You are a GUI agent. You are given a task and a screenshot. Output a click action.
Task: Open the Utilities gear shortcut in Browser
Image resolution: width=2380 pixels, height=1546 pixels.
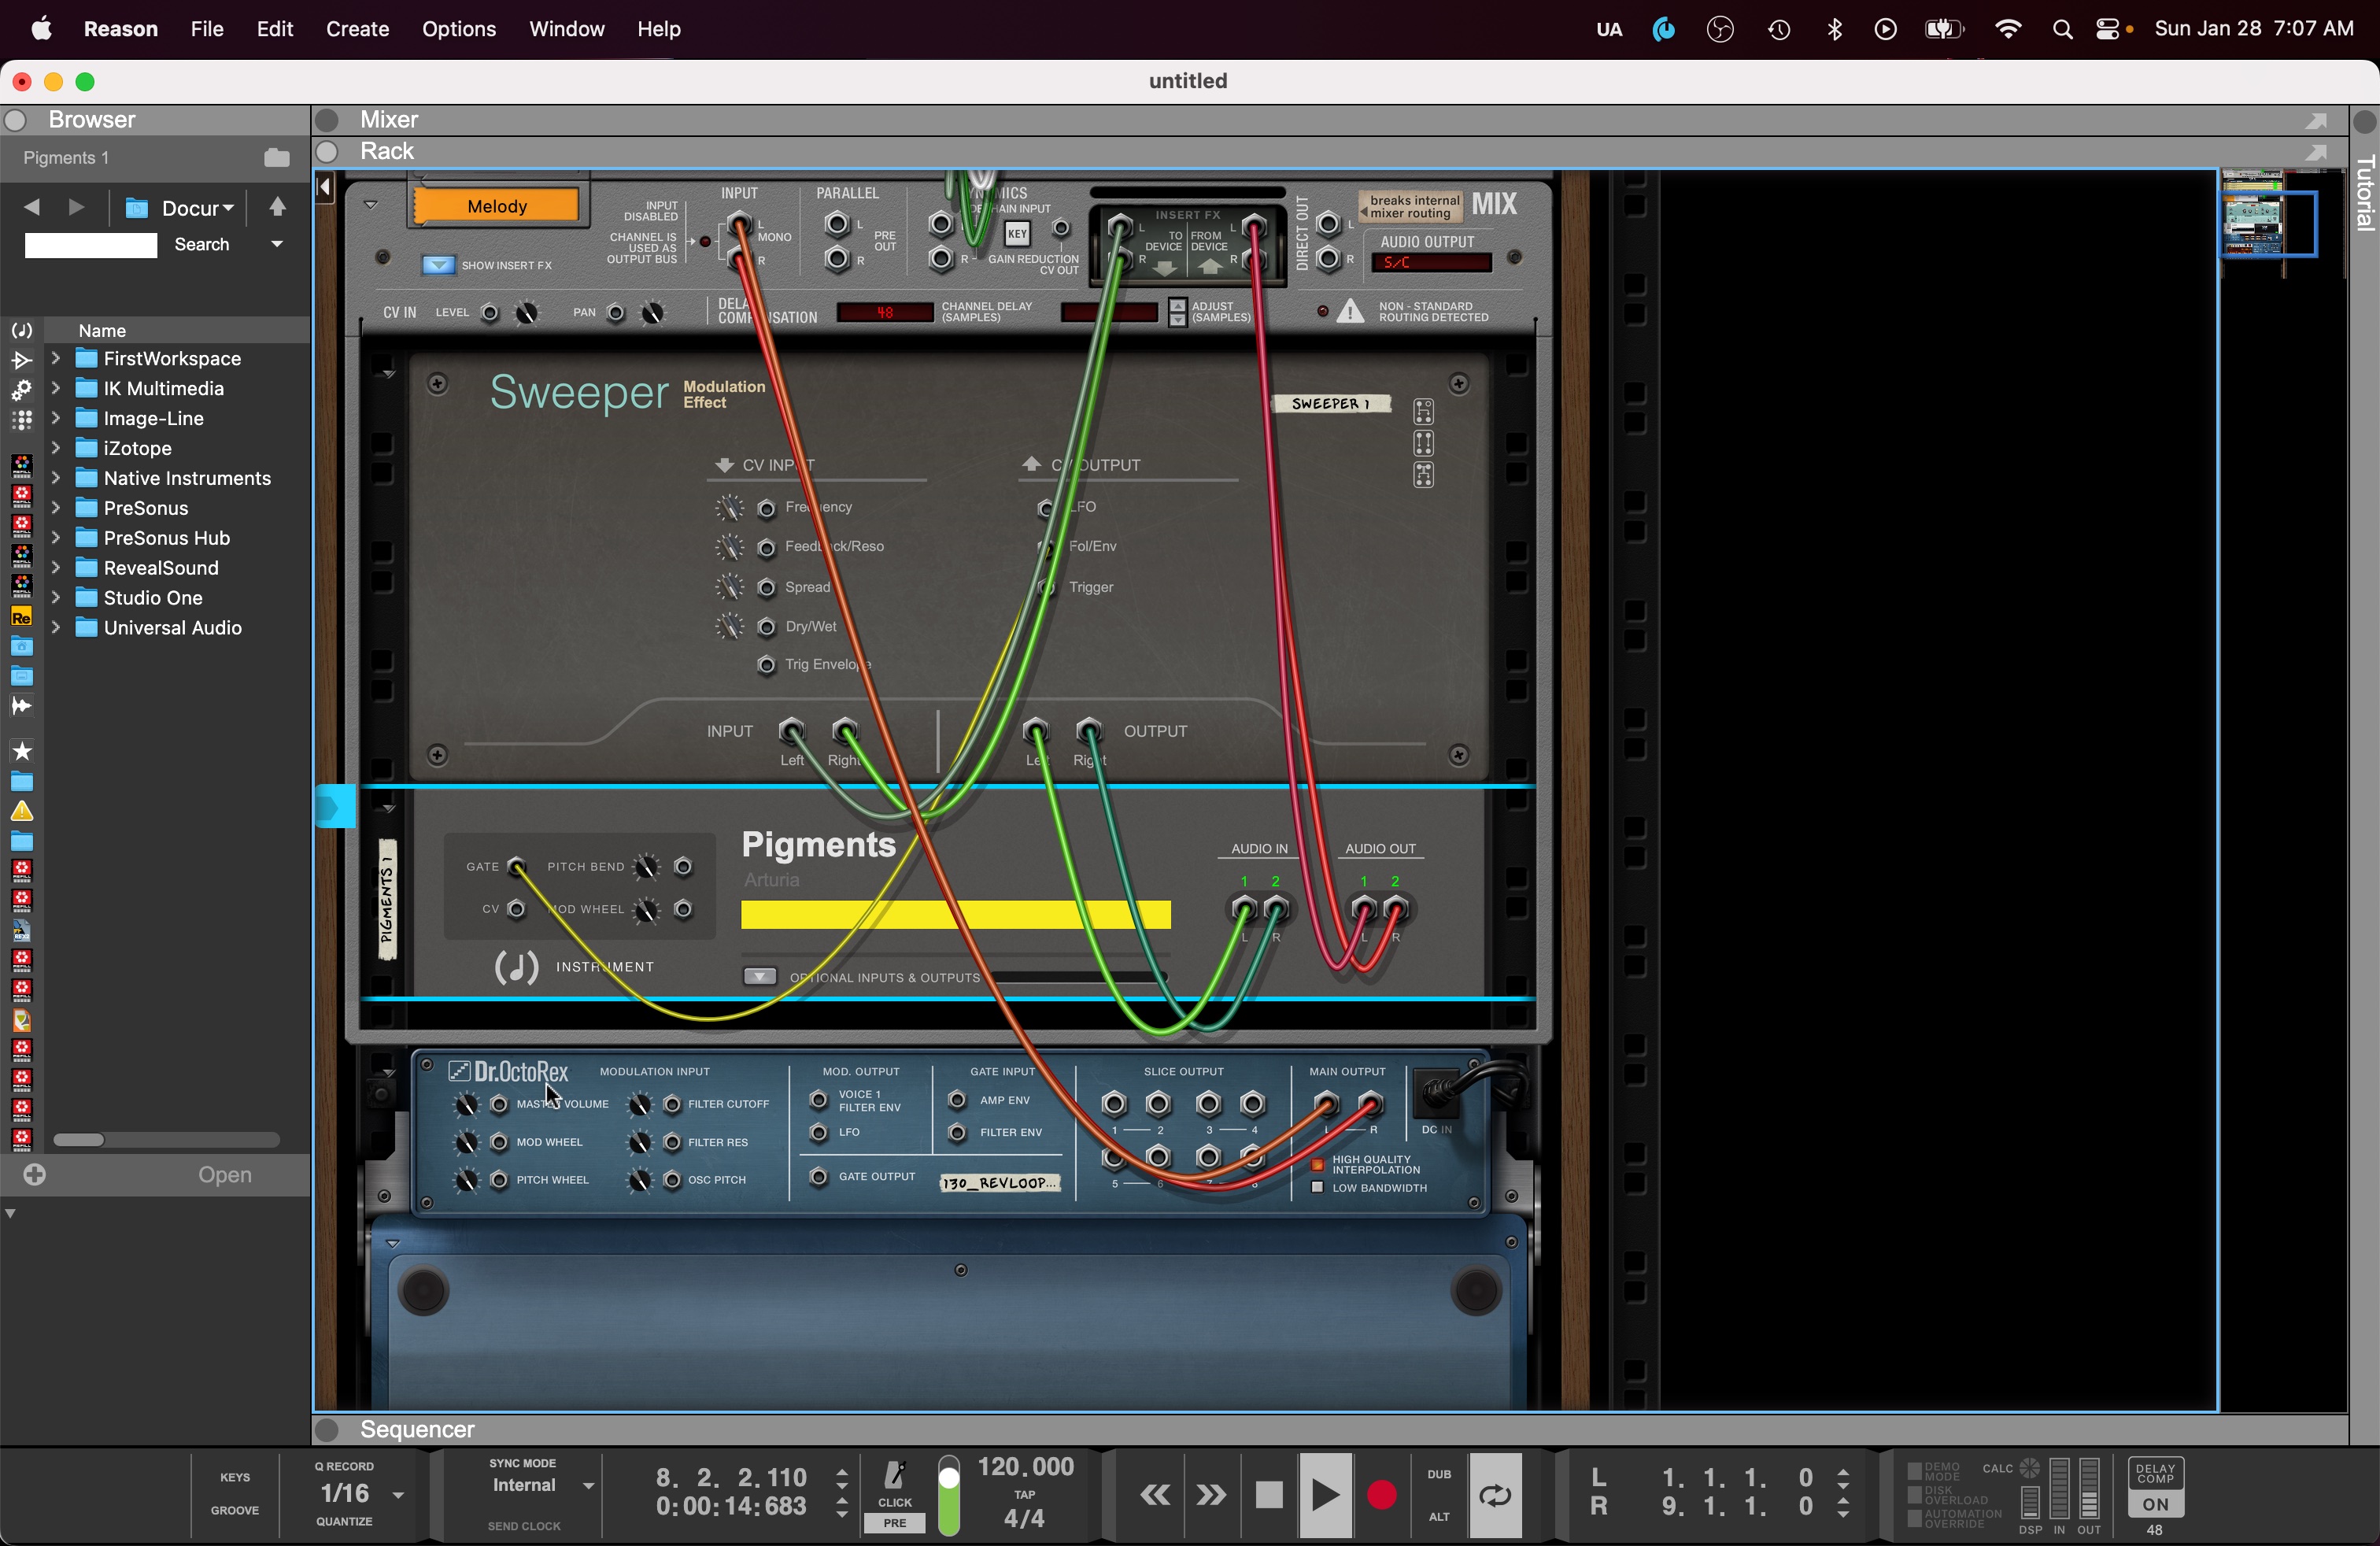pos(21,390)
